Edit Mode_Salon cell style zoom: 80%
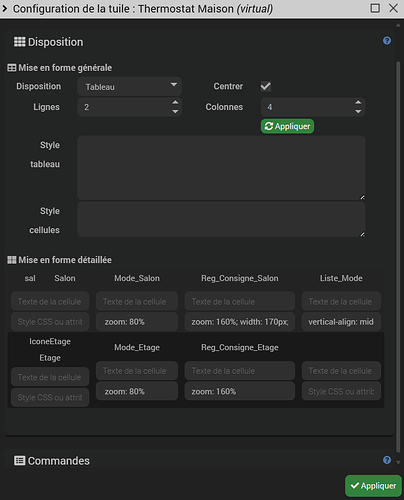Viewport: 404px width, 500px height. [x=137, y=322]
